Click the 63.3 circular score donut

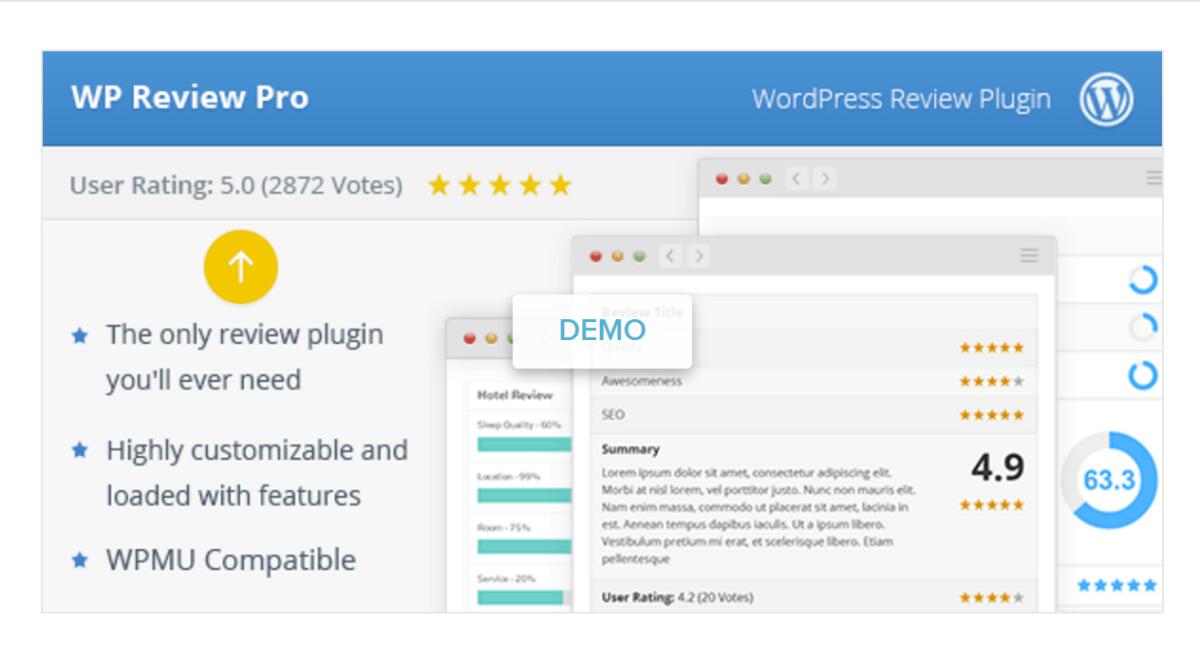[1109, 480]
